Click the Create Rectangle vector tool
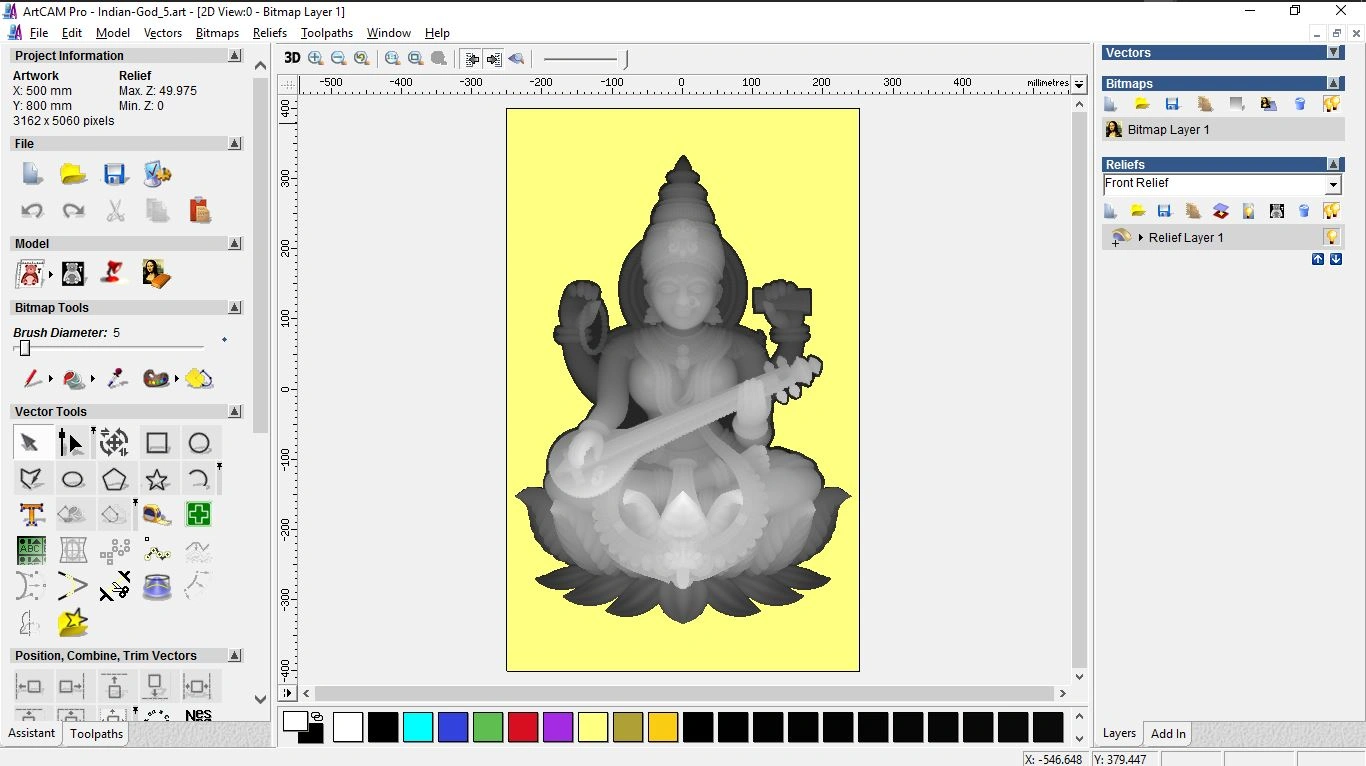 coord(157,442)
